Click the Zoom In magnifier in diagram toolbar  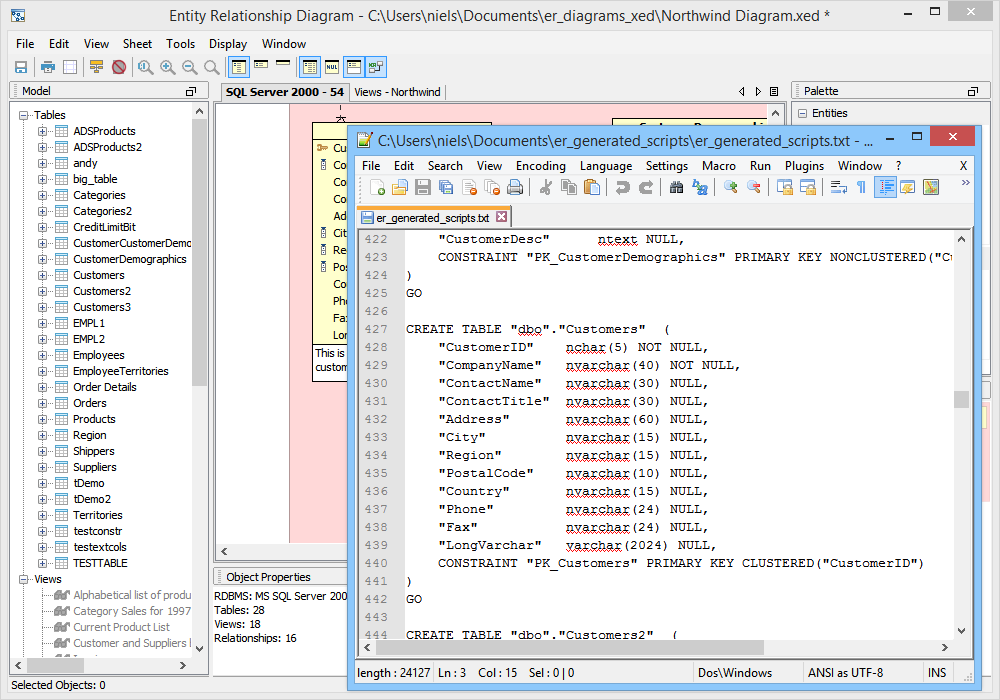(x=167, y=67)
